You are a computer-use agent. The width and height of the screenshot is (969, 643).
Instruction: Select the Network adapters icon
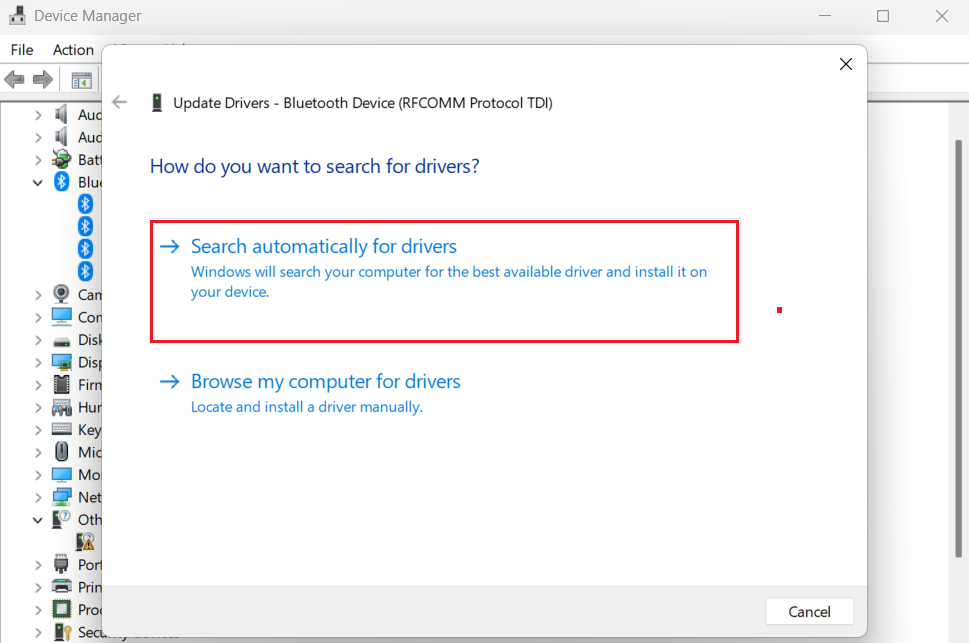[x=61, y=496]
